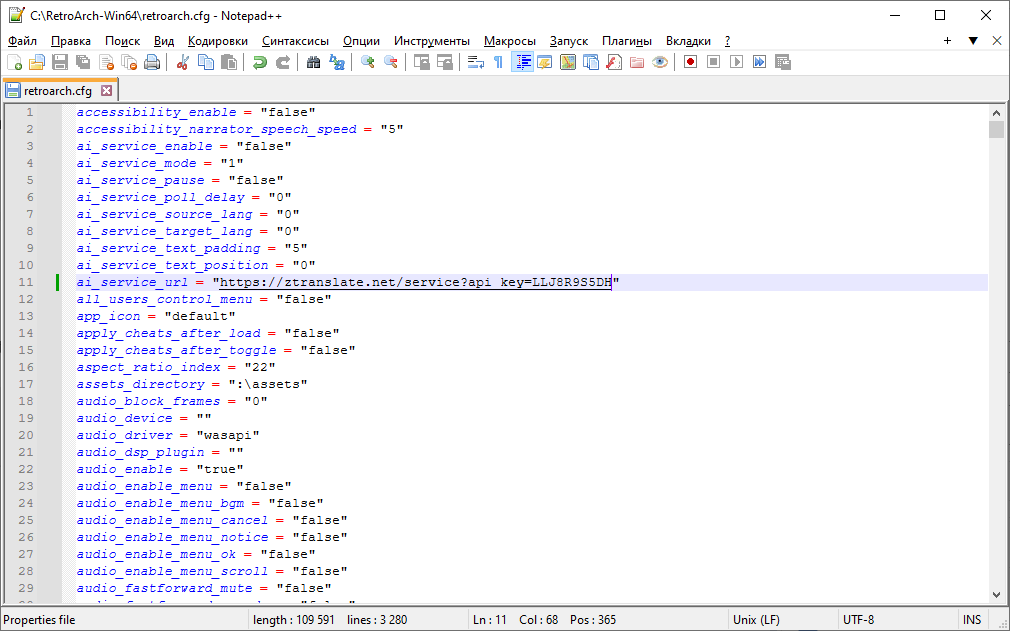The width and height of the screenshot is (1010, 631).
Task: Open the Правка menu
Action: click(71, 41)
